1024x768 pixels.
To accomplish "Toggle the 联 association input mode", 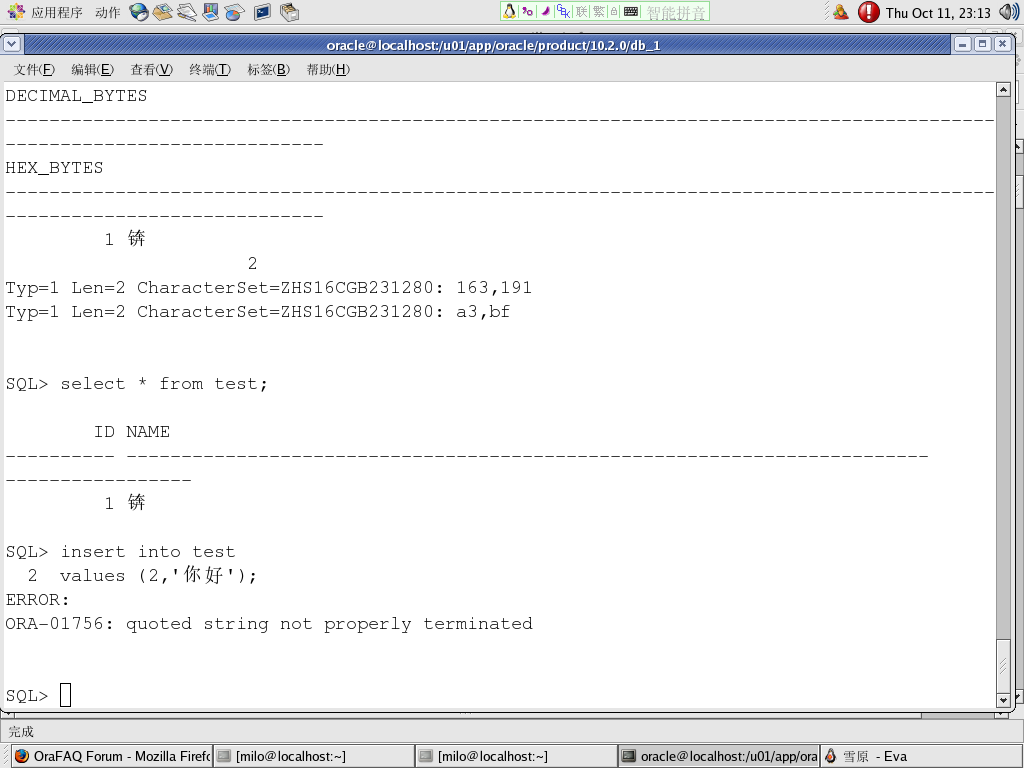I will pos(581,12).
